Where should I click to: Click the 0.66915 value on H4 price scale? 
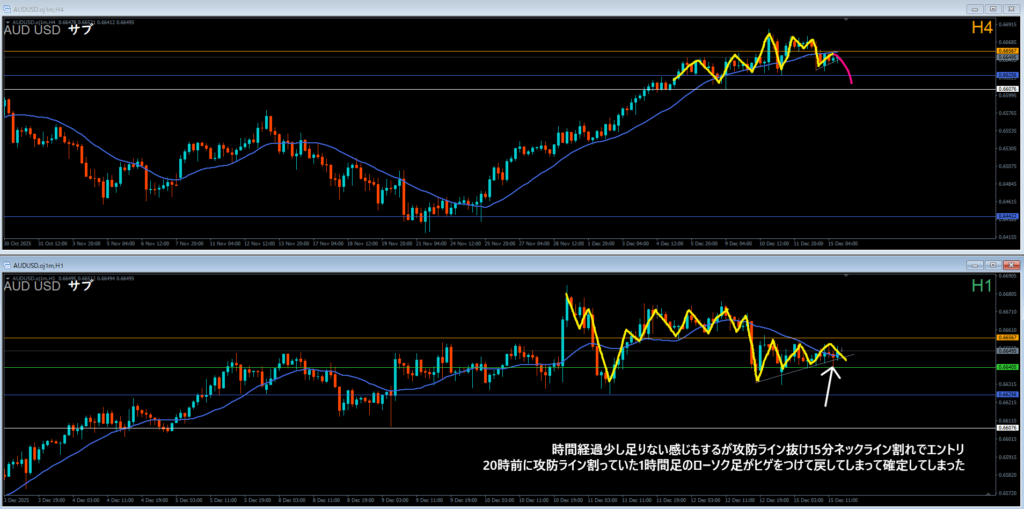[x=1007, y=25]
